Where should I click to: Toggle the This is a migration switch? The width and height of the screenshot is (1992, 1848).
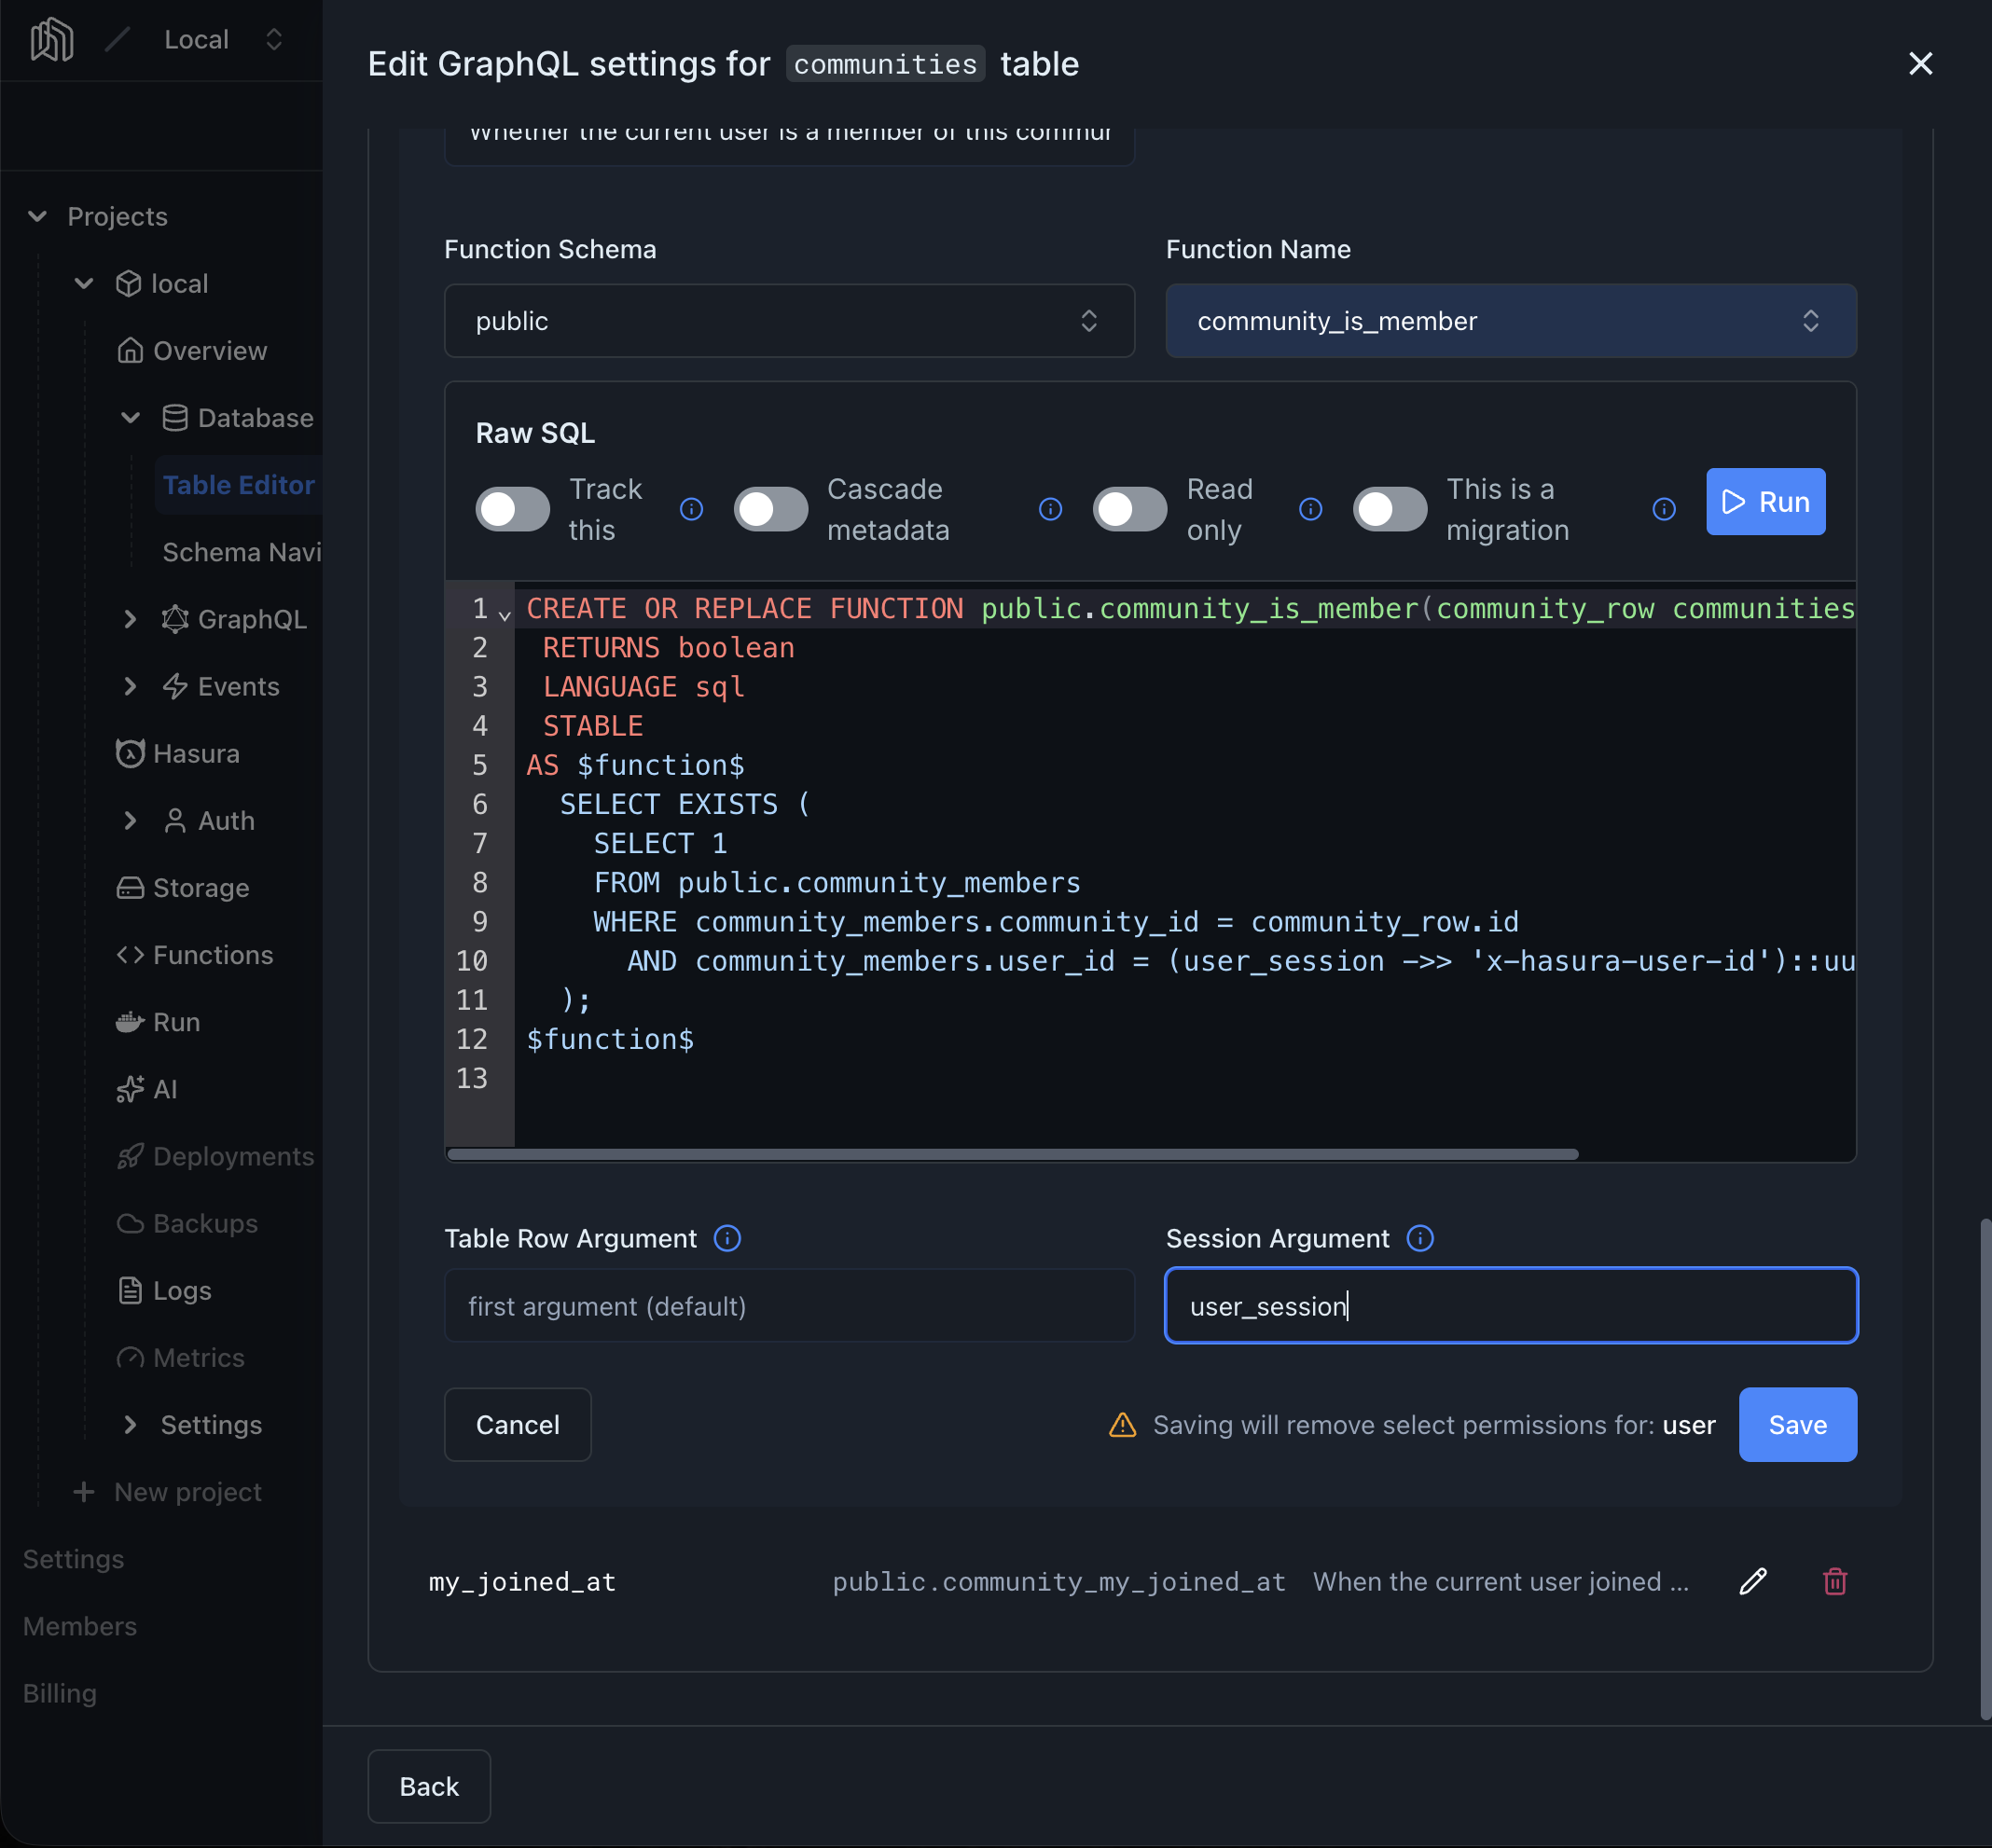pos(1389,509)
